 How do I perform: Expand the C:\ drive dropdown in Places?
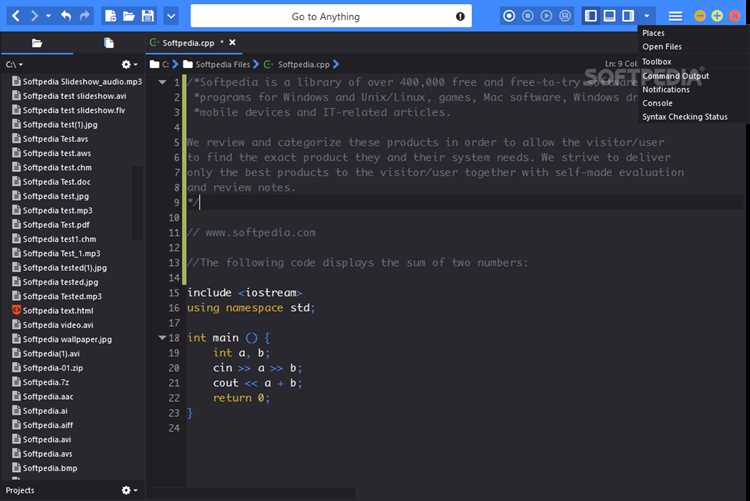pos(14,64)
